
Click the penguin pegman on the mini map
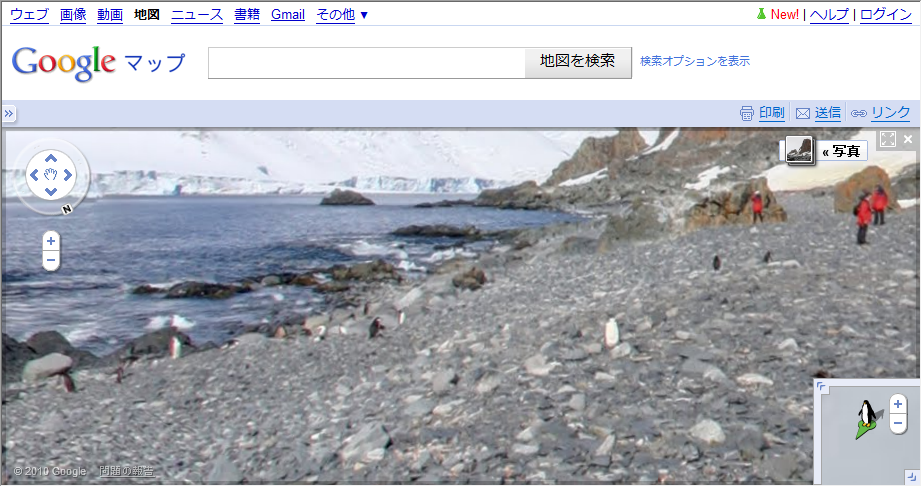click(x=867, y=418)
